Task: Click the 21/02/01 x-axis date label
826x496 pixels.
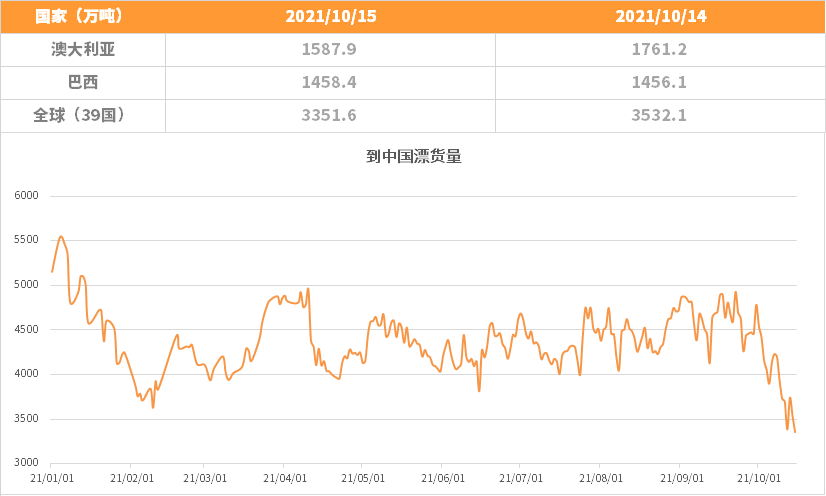Action: (x=132, y=479)
